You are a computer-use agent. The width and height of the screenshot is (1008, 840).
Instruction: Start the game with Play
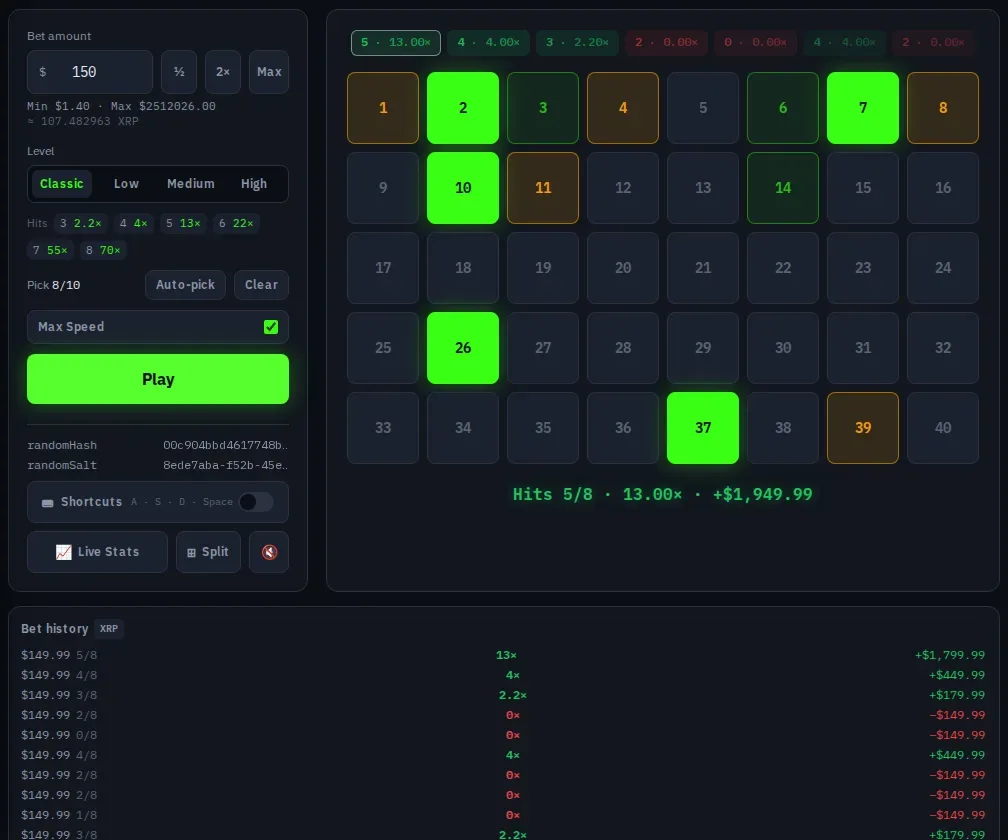pos(158,379)
